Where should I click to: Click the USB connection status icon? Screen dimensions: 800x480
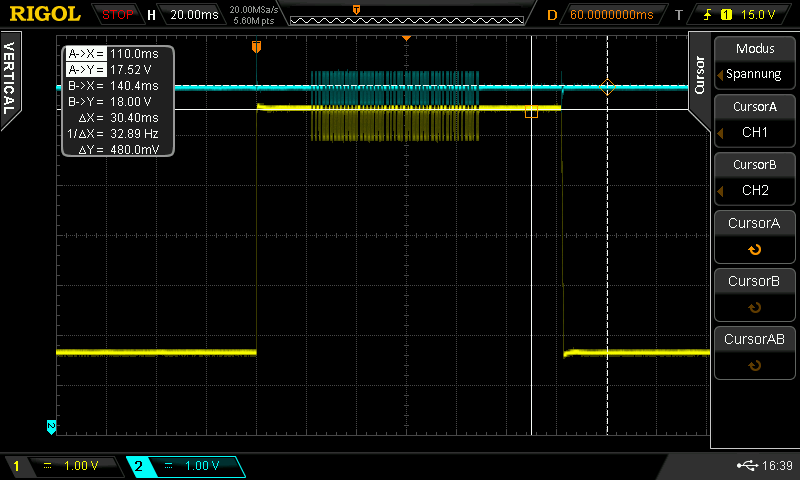click(x=747, y=465)
